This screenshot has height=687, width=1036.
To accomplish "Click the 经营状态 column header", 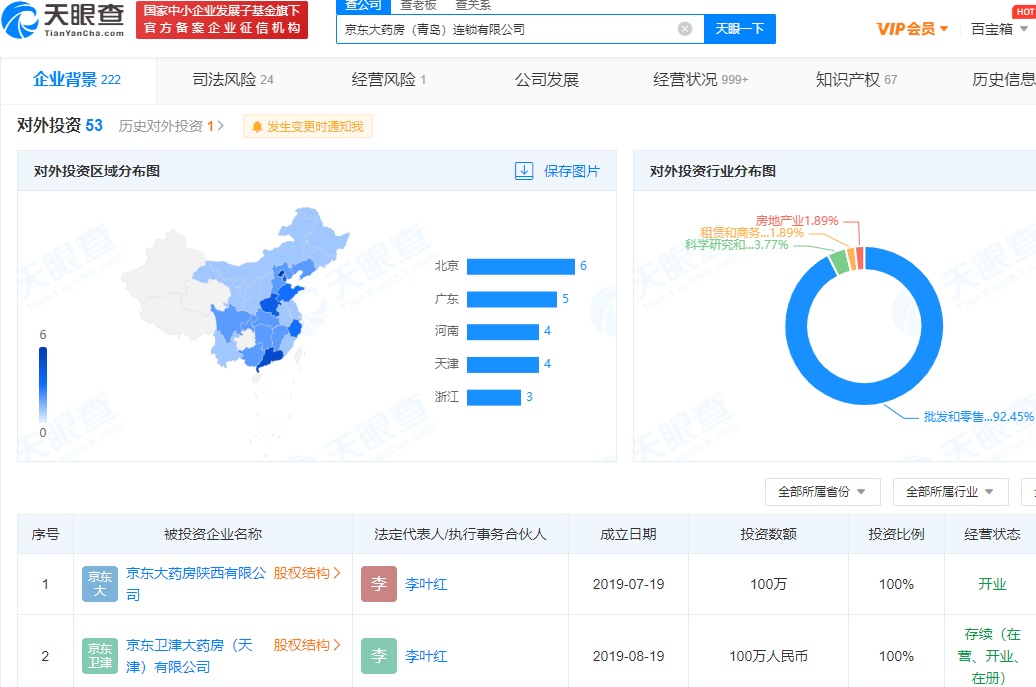I will coord(992,534).
